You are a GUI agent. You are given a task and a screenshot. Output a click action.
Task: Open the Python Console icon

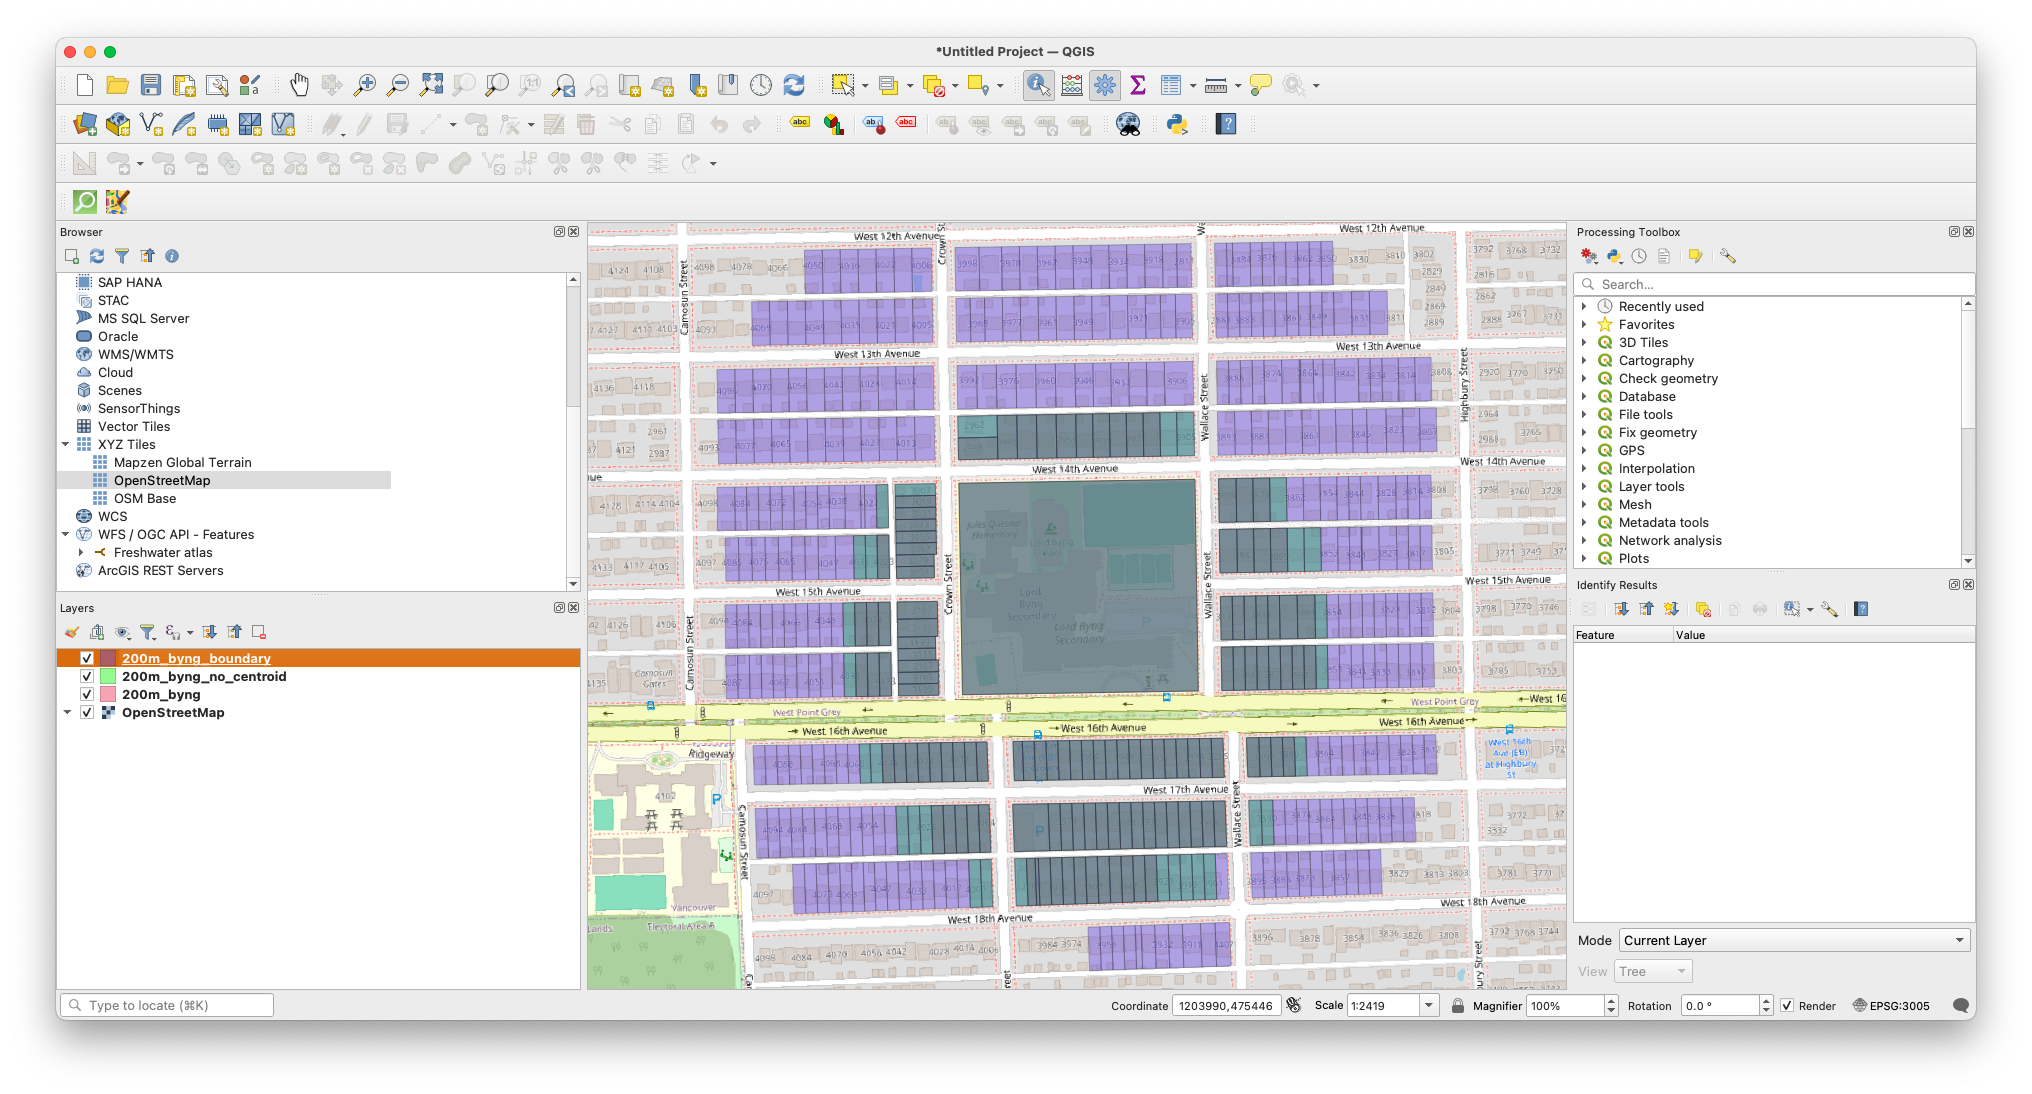tap(1177, 124)
